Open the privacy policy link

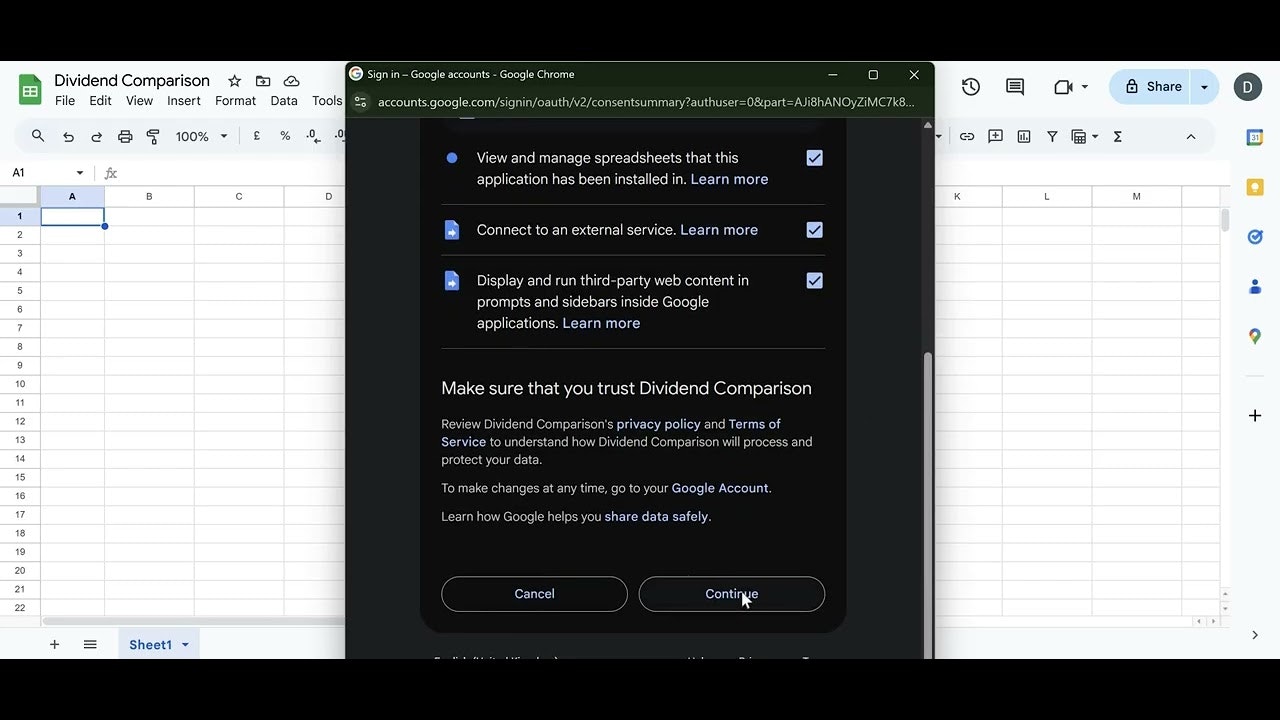[x=659, y=424]
